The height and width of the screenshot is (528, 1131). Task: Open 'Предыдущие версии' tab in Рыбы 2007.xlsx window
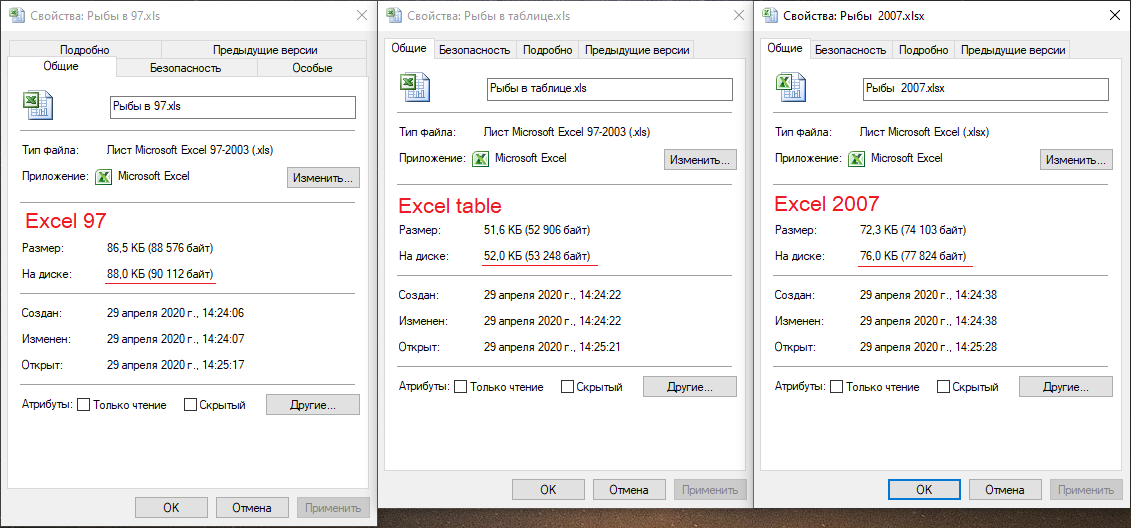point(1011,50)
